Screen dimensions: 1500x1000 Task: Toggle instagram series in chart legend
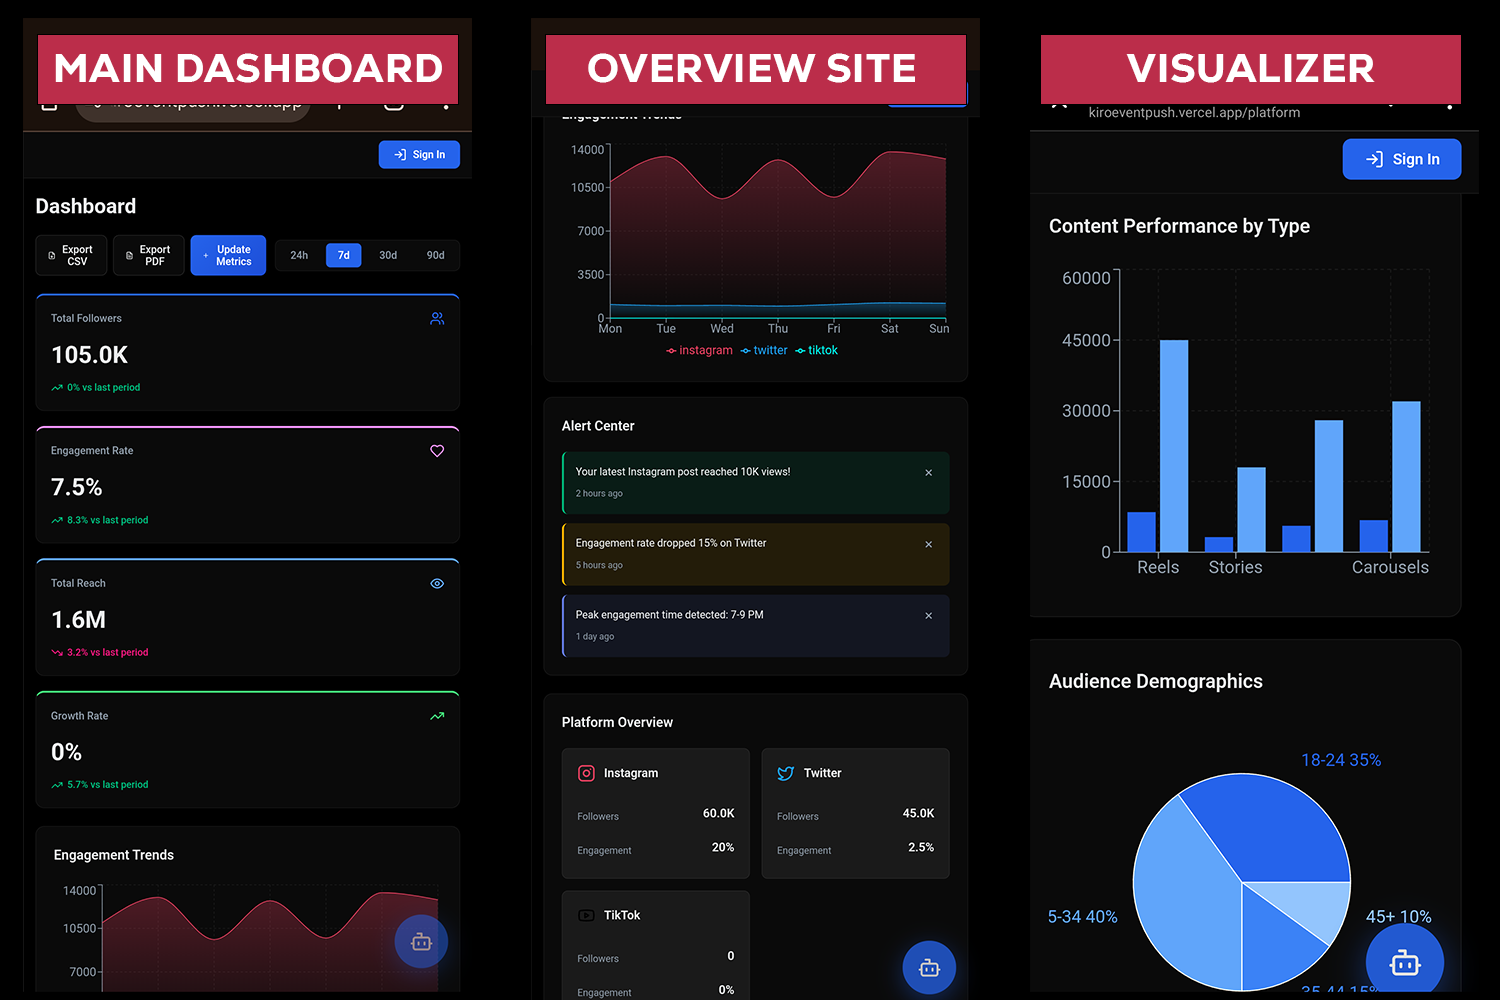pos(699,350)
